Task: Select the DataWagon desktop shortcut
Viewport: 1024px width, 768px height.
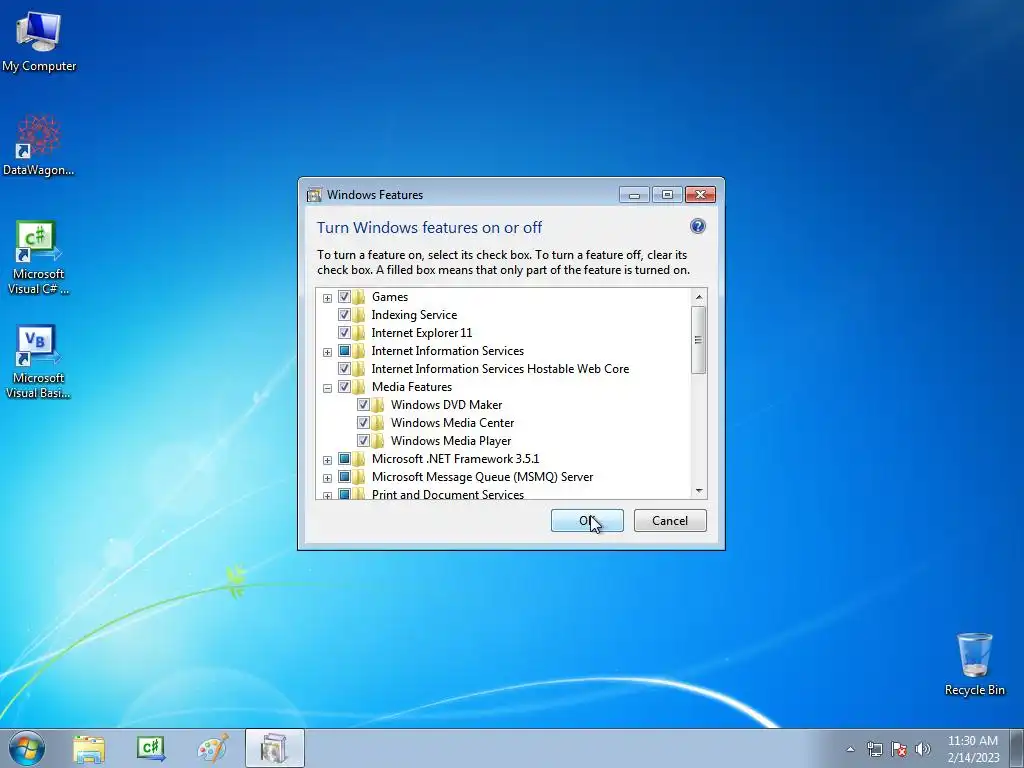Action: coord(39,146)
